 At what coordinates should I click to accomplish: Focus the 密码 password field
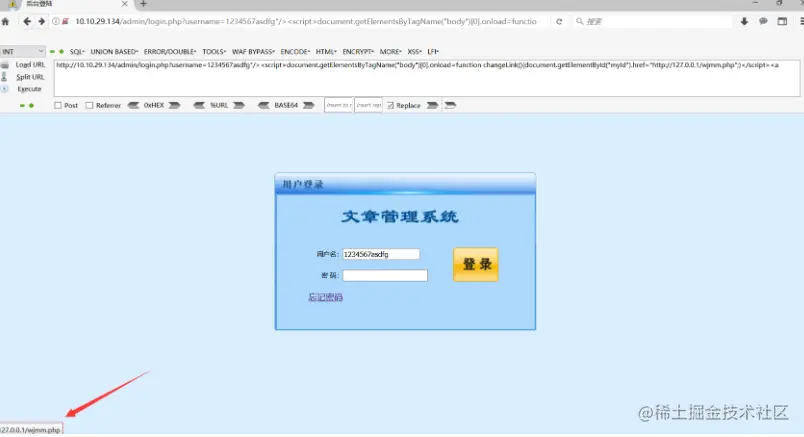pyautogui.click(x=385, y=275)
